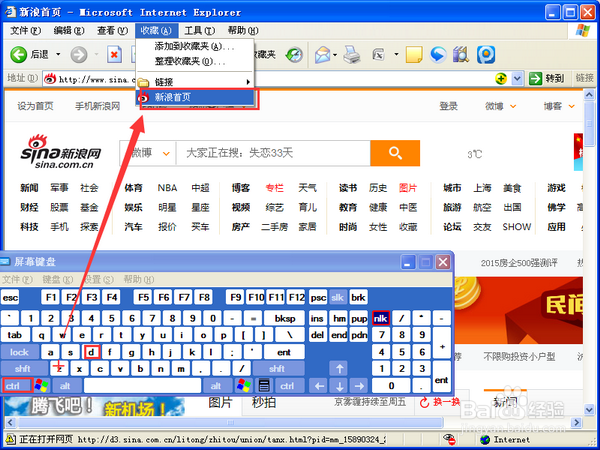
Task: Click the d key on screen keyboard
Action: tap(91, 352)
